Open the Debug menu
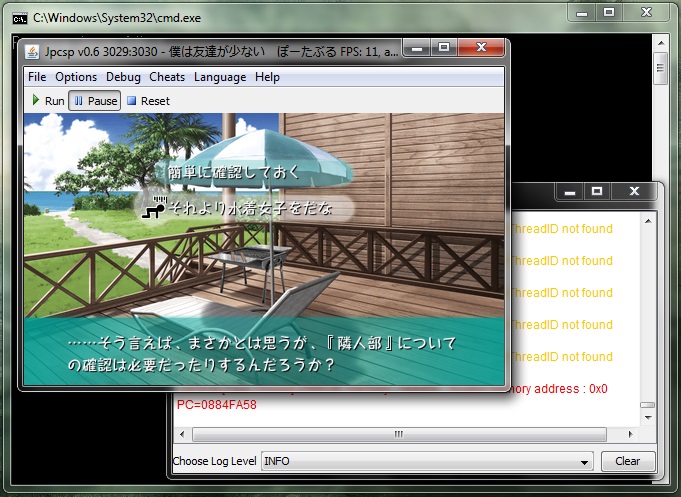 click(x=123, y=77)
